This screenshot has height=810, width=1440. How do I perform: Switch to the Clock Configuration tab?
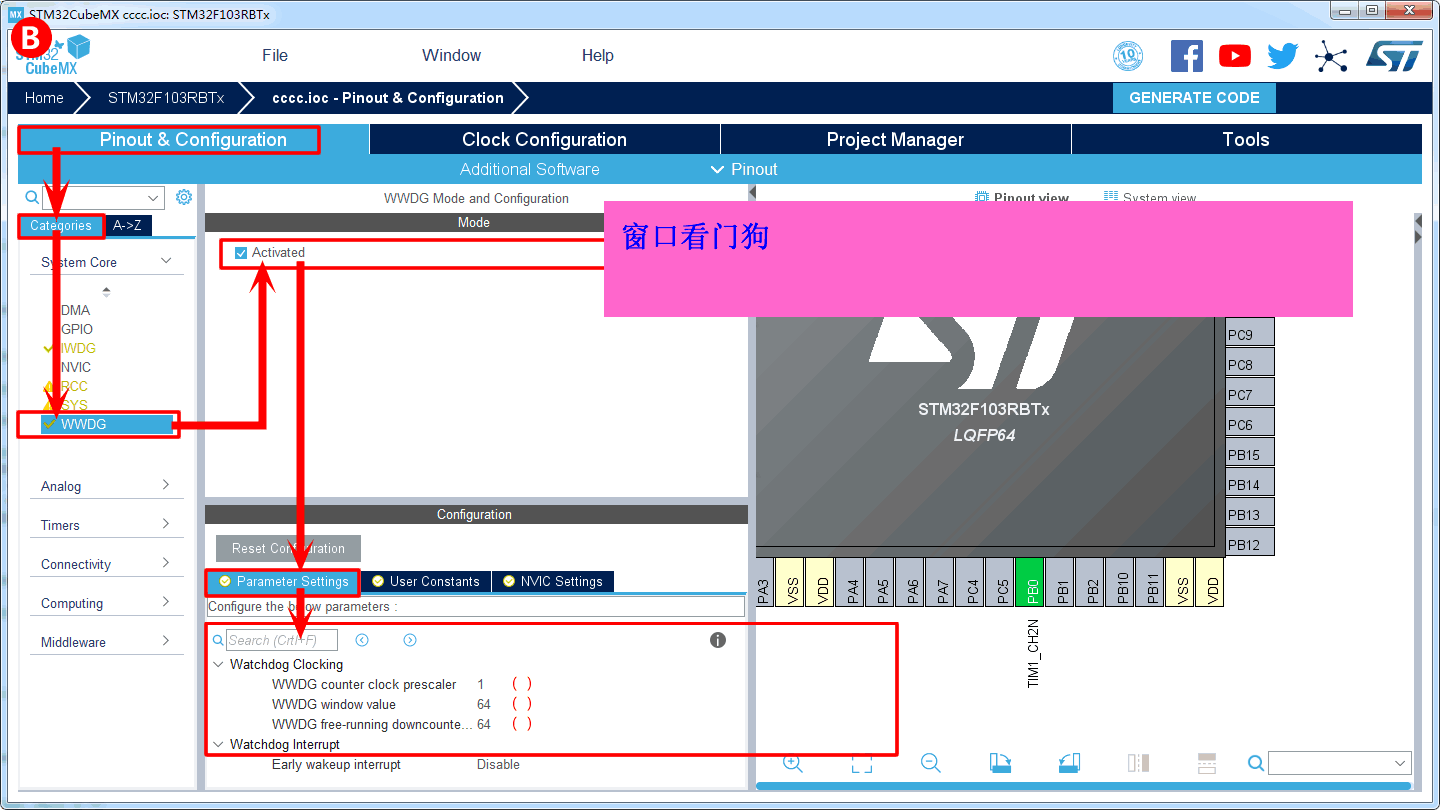point(544,140)
